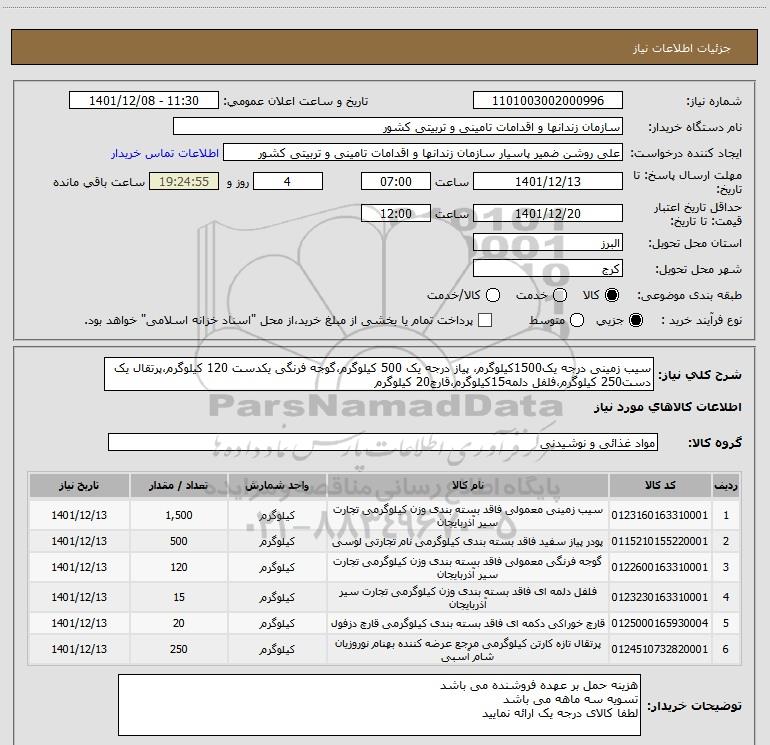
Task: Click product code 0124510732820001
Action: 660,649
